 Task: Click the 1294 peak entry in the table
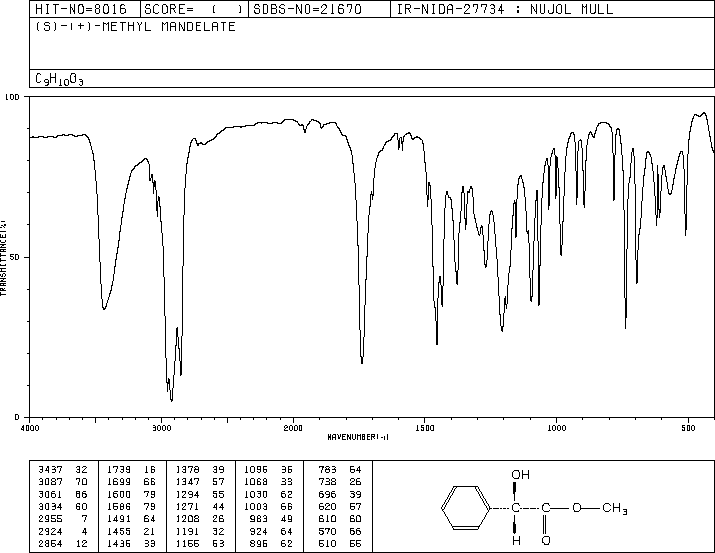[200, 494]
